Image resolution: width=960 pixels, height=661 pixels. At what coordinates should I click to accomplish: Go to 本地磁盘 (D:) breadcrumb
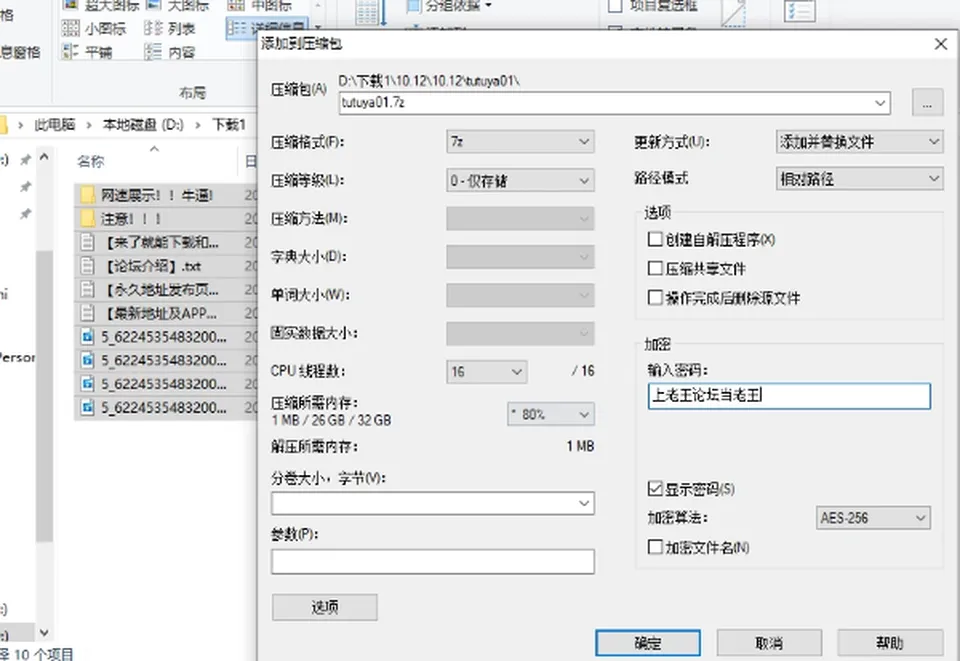(x=143, y=125)
